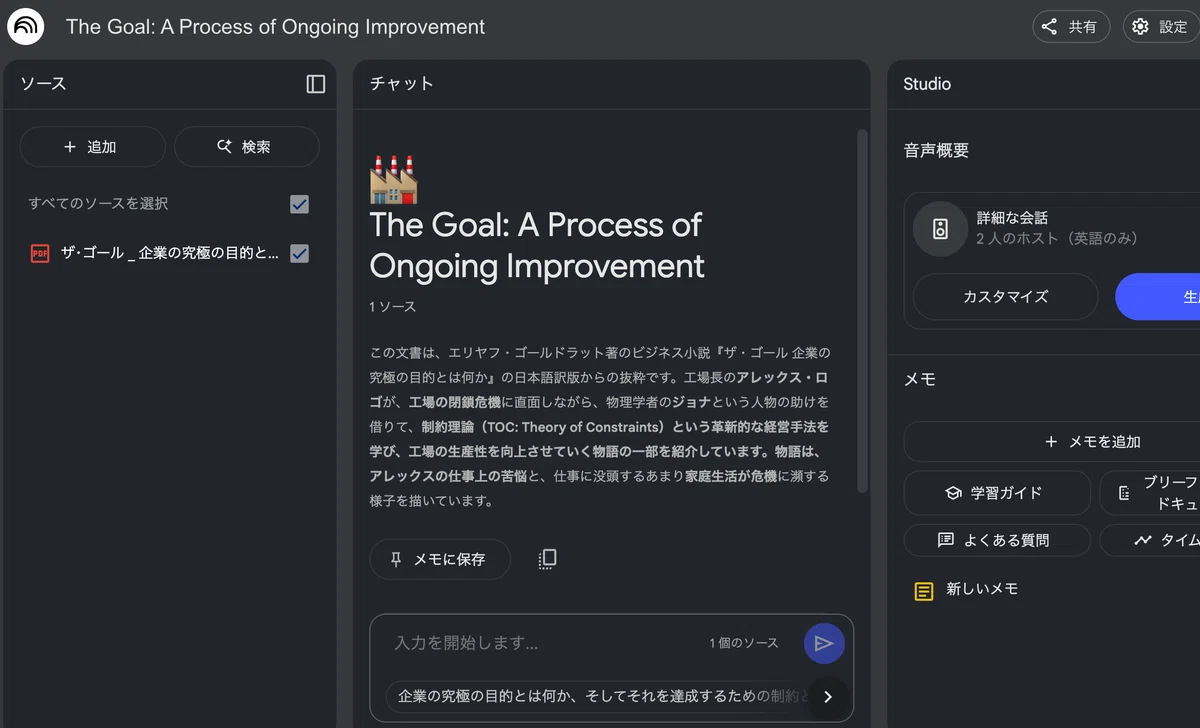Screen dimensions: 1200x728
Task: Click メモに保存 save to note button
Action: point(440,560)
